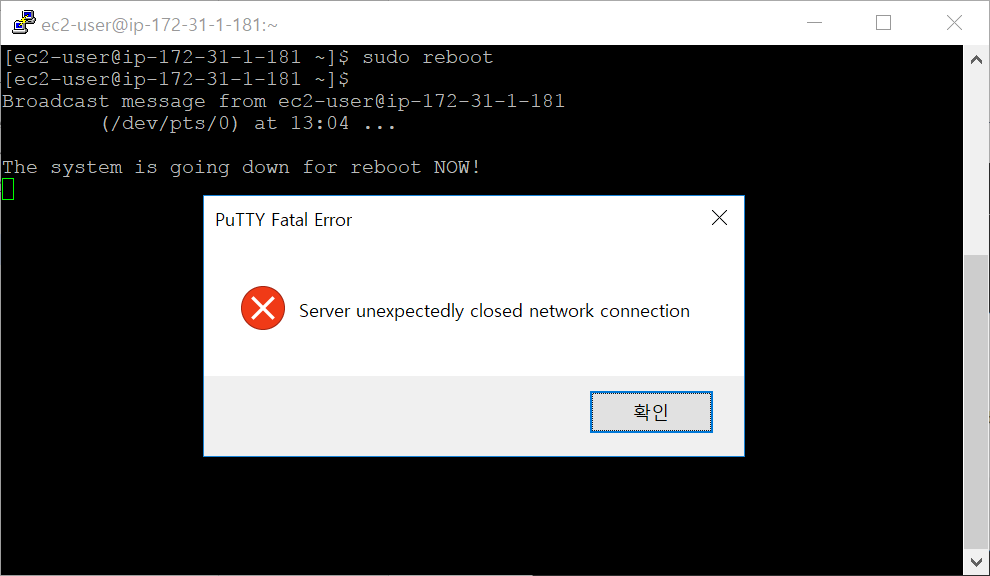Click the empty second shell prompt line

pos(176,80)
